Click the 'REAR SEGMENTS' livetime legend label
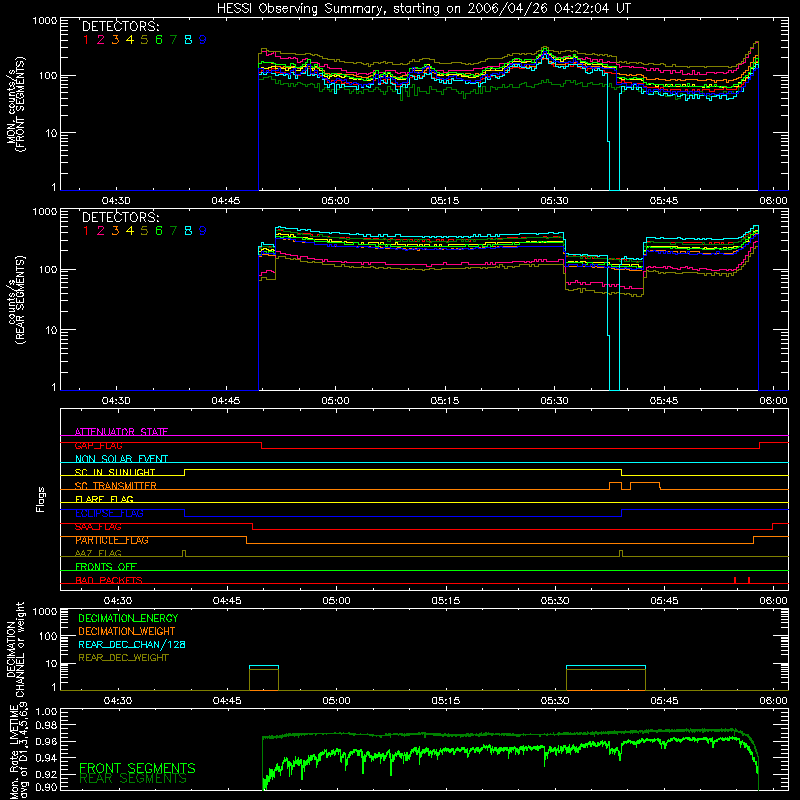 133,779
